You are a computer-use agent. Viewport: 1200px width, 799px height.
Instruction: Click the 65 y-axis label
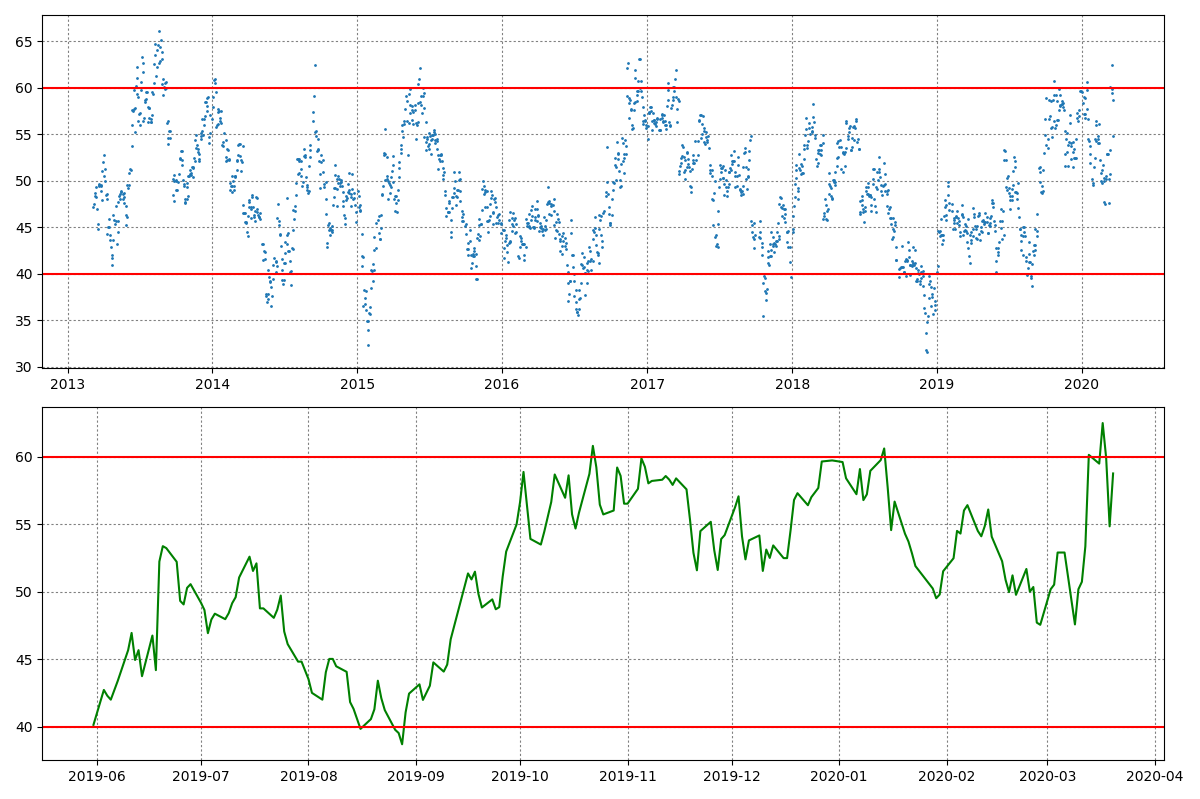tap(26, 42)
